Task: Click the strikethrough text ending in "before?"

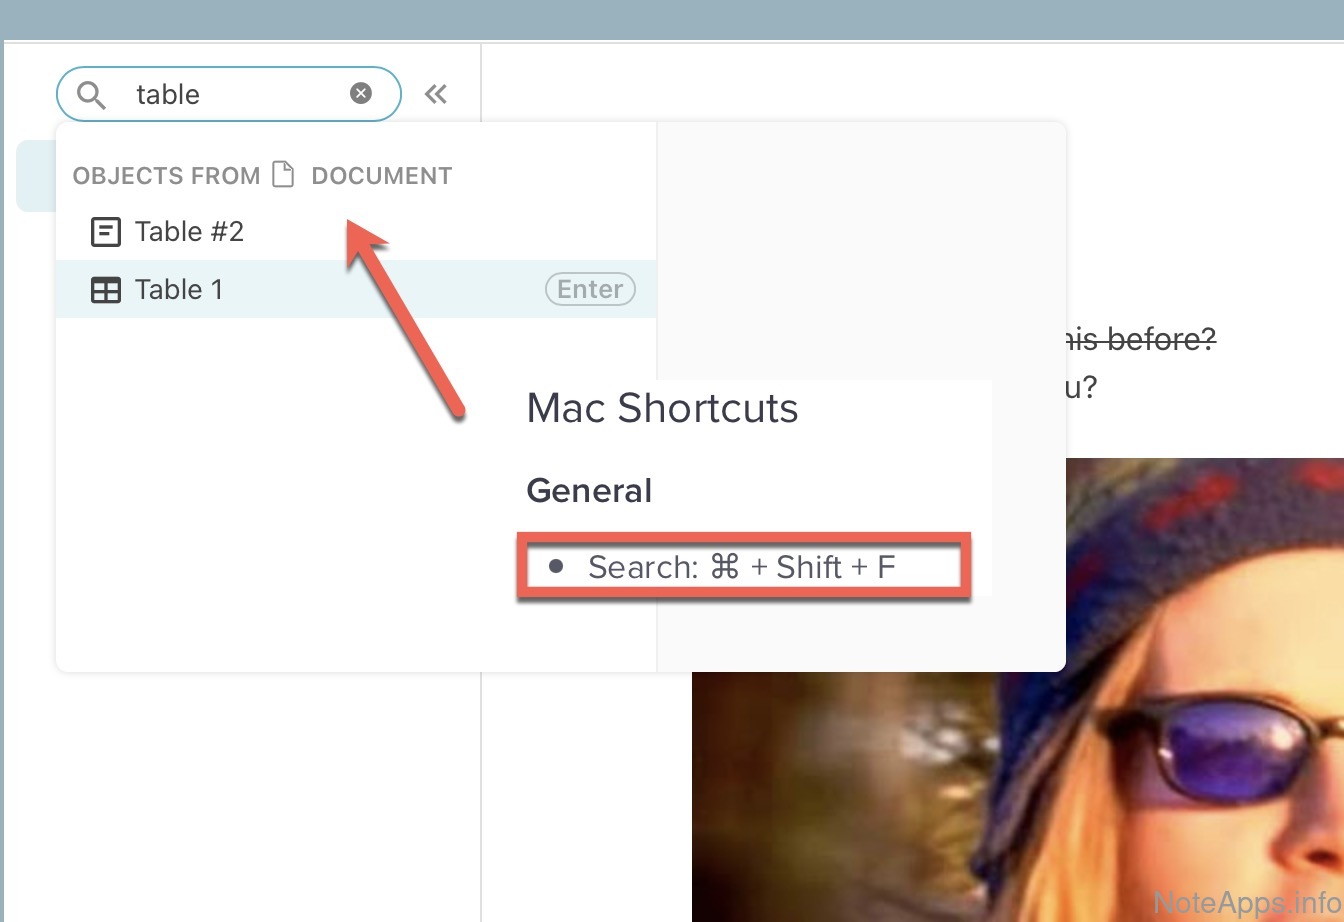Action: 1140,340
